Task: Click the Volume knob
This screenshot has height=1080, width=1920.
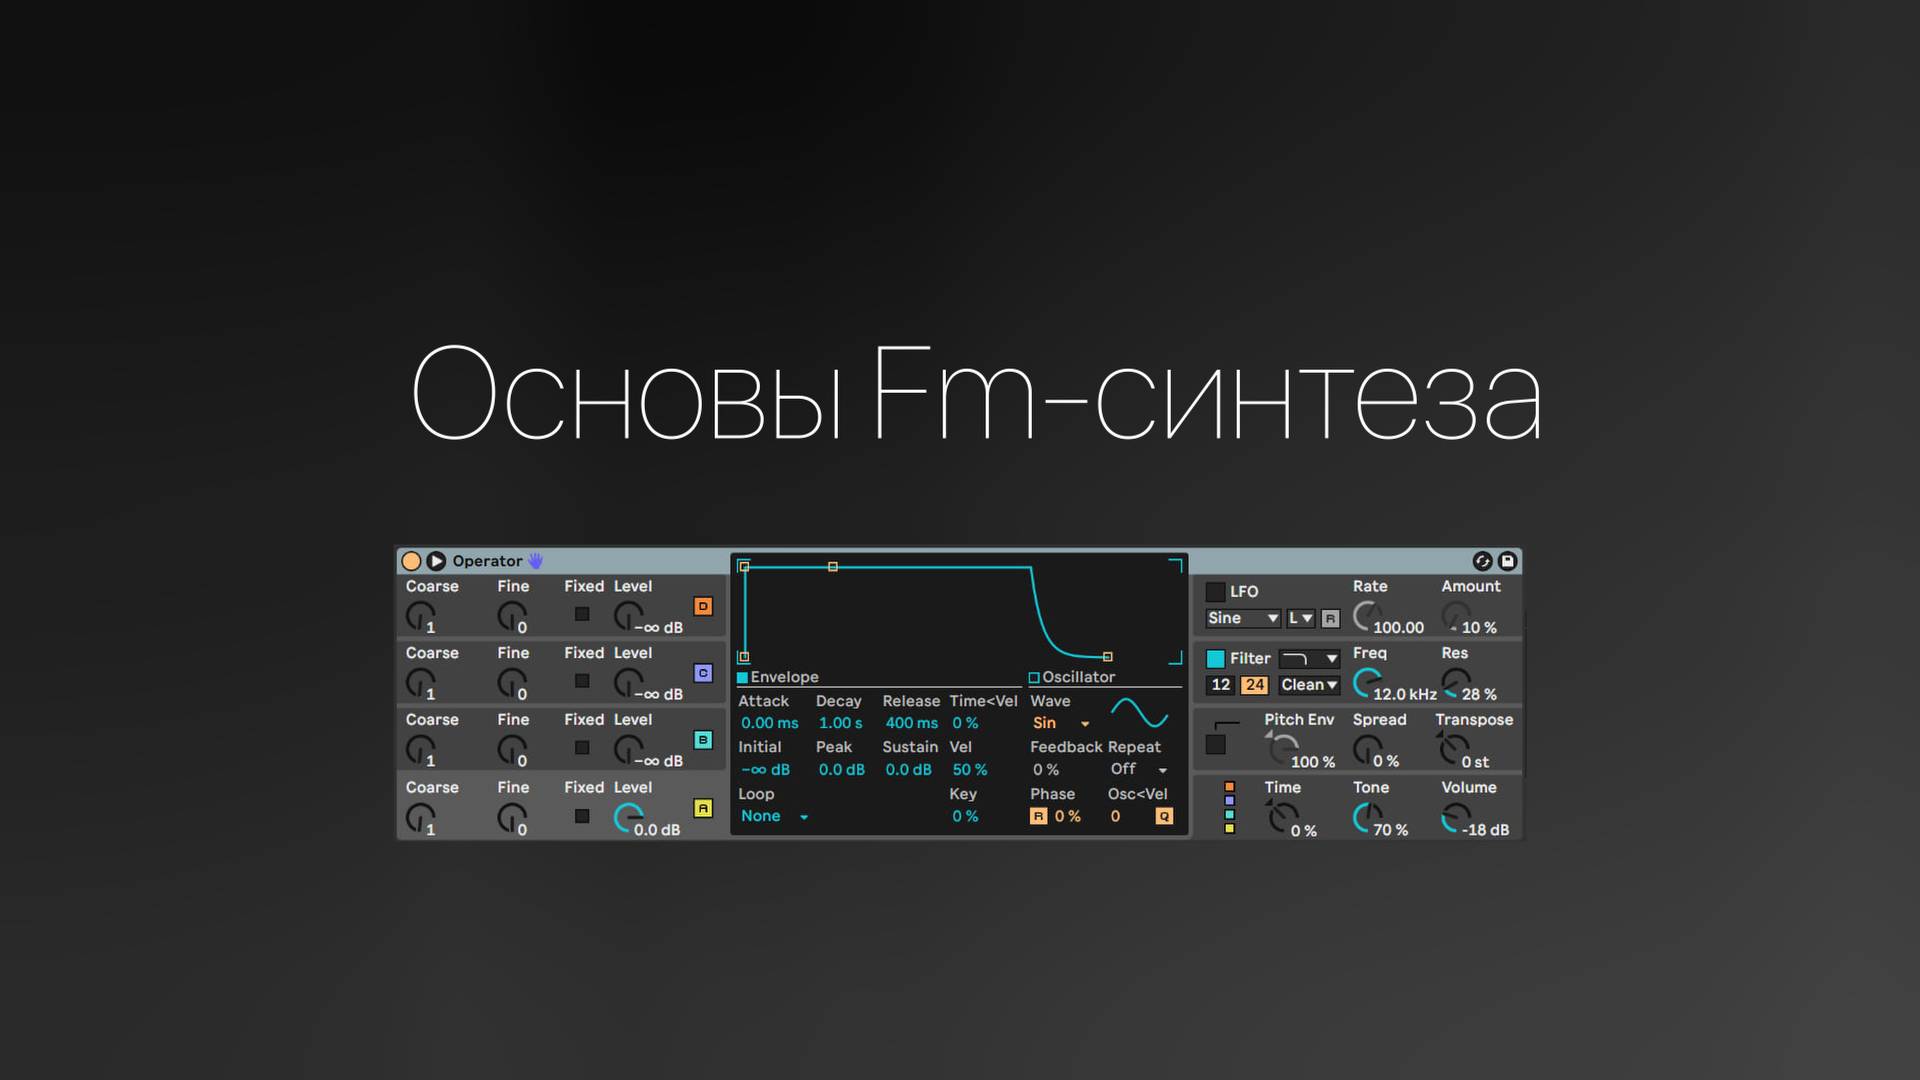Action: pyautogui.click(x=1455, y=818)
